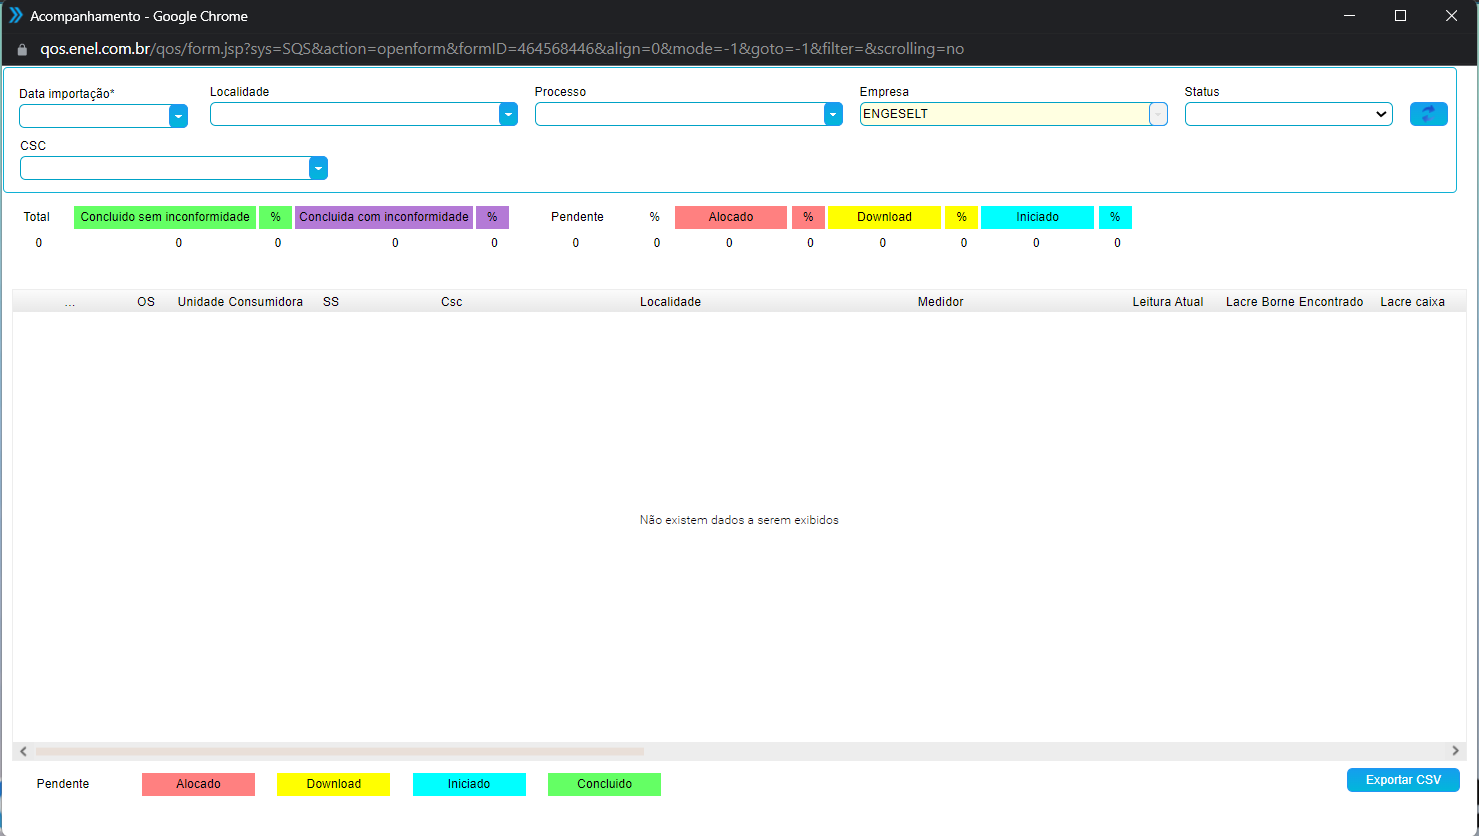Click the red Alocado summary header
This screenshot has height=836, width=1479.
pos(730,217)
